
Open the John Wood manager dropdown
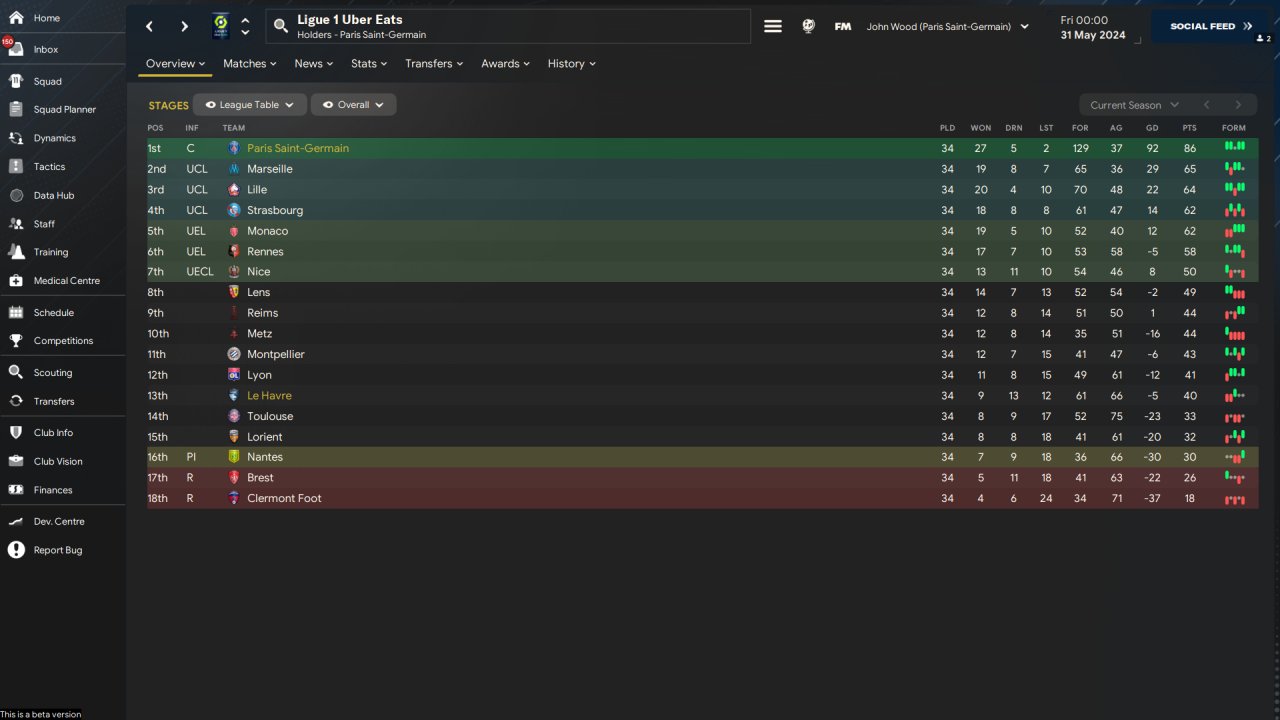947,27
